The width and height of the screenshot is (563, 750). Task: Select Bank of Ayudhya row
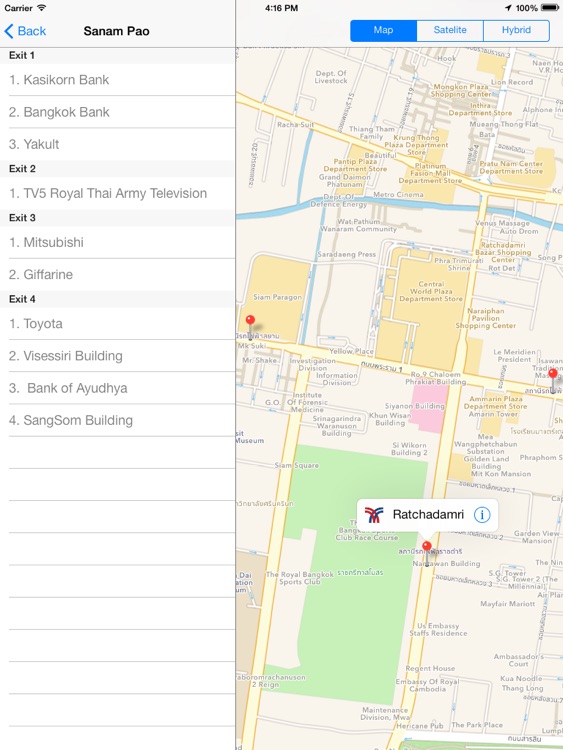pyautogui.click(x=118, y=388)
